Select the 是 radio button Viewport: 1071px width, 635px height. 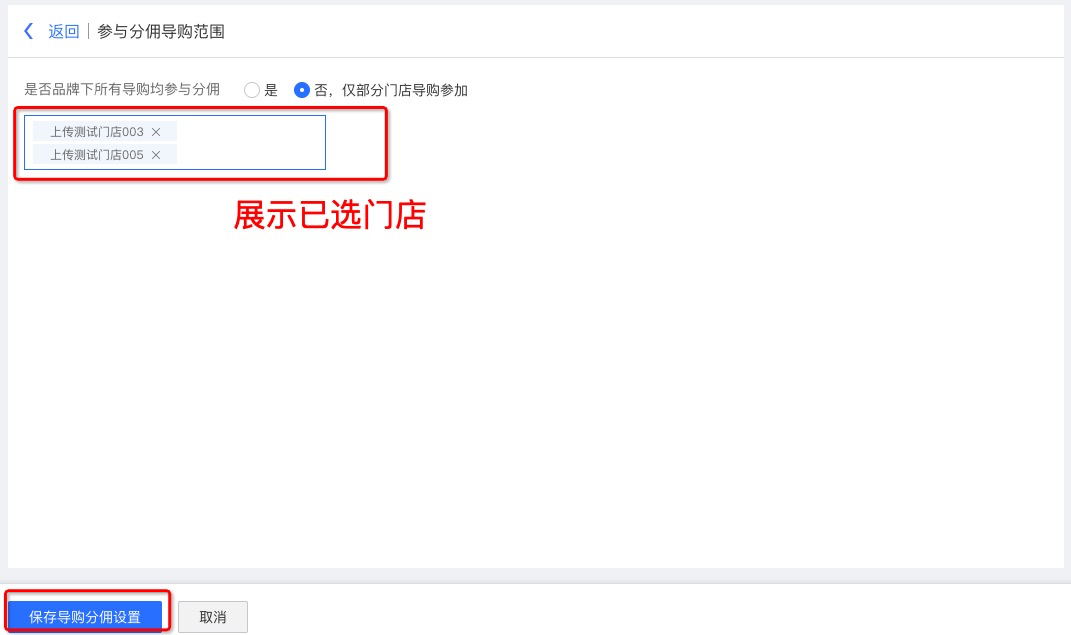point(251,90)
